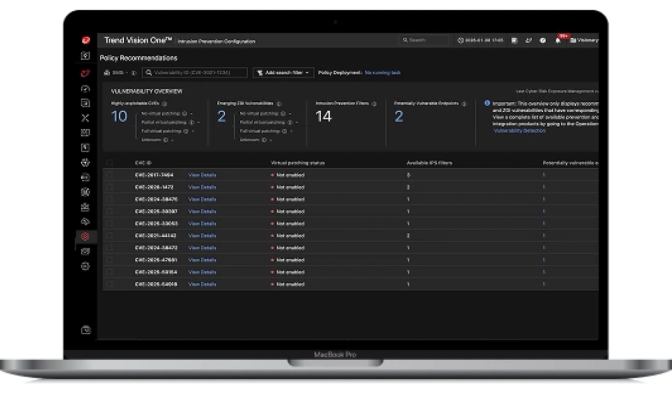Image resolution: width=672 pixels, height=394 pixels.
Task: Click View Details for CVE-2021-44142
Action: [x=202, y=235]
